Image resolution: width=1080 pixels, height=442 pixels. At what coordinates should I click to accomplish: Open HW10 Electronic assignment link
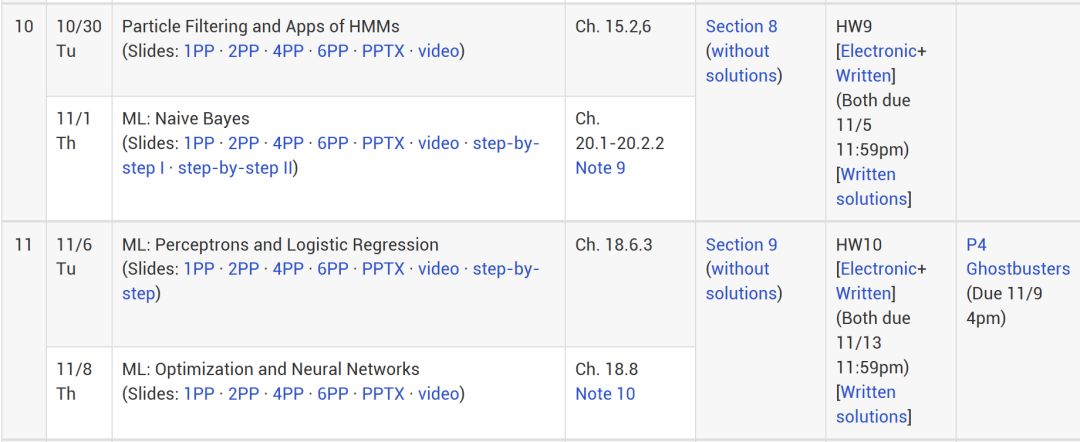879,269
